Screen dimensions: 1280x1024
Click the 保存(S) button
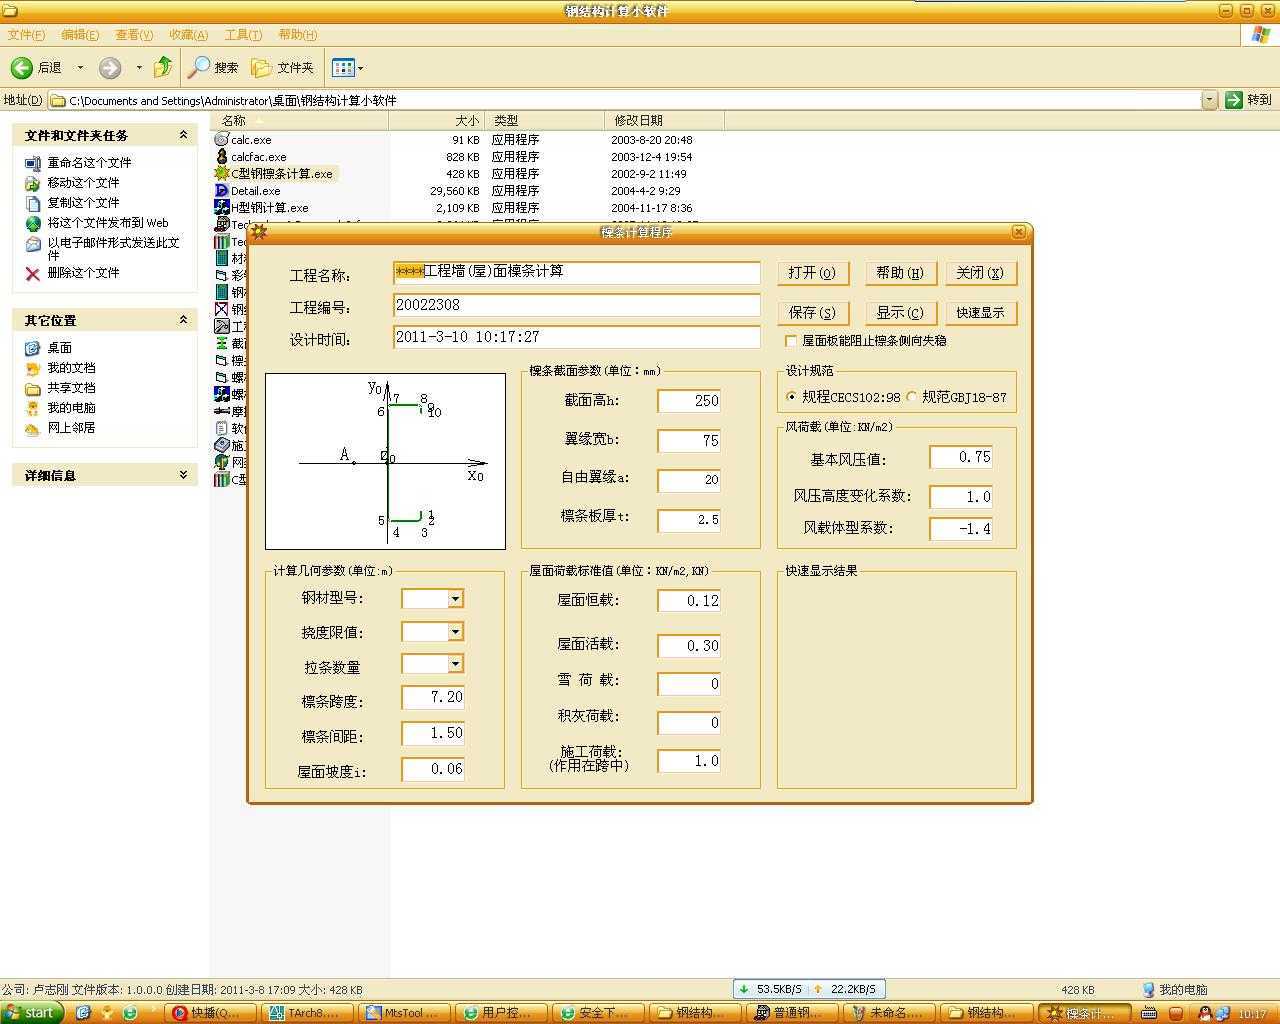pos(813,313)
